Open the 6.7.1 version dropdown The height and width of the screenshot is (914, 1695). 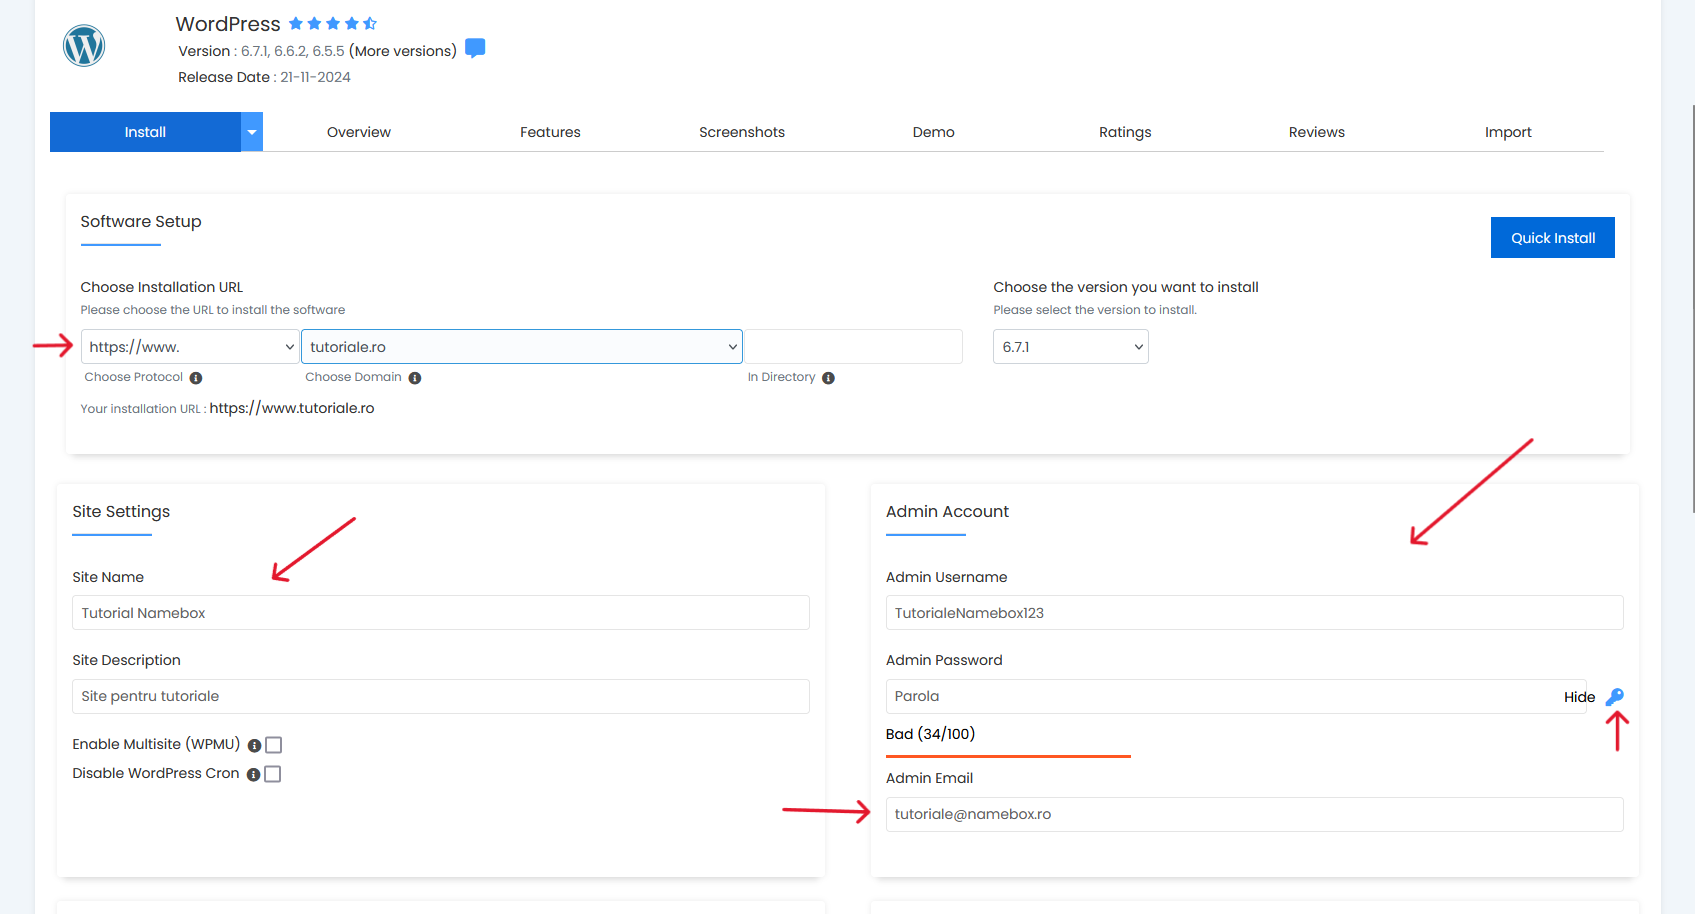click(1071, 347)
